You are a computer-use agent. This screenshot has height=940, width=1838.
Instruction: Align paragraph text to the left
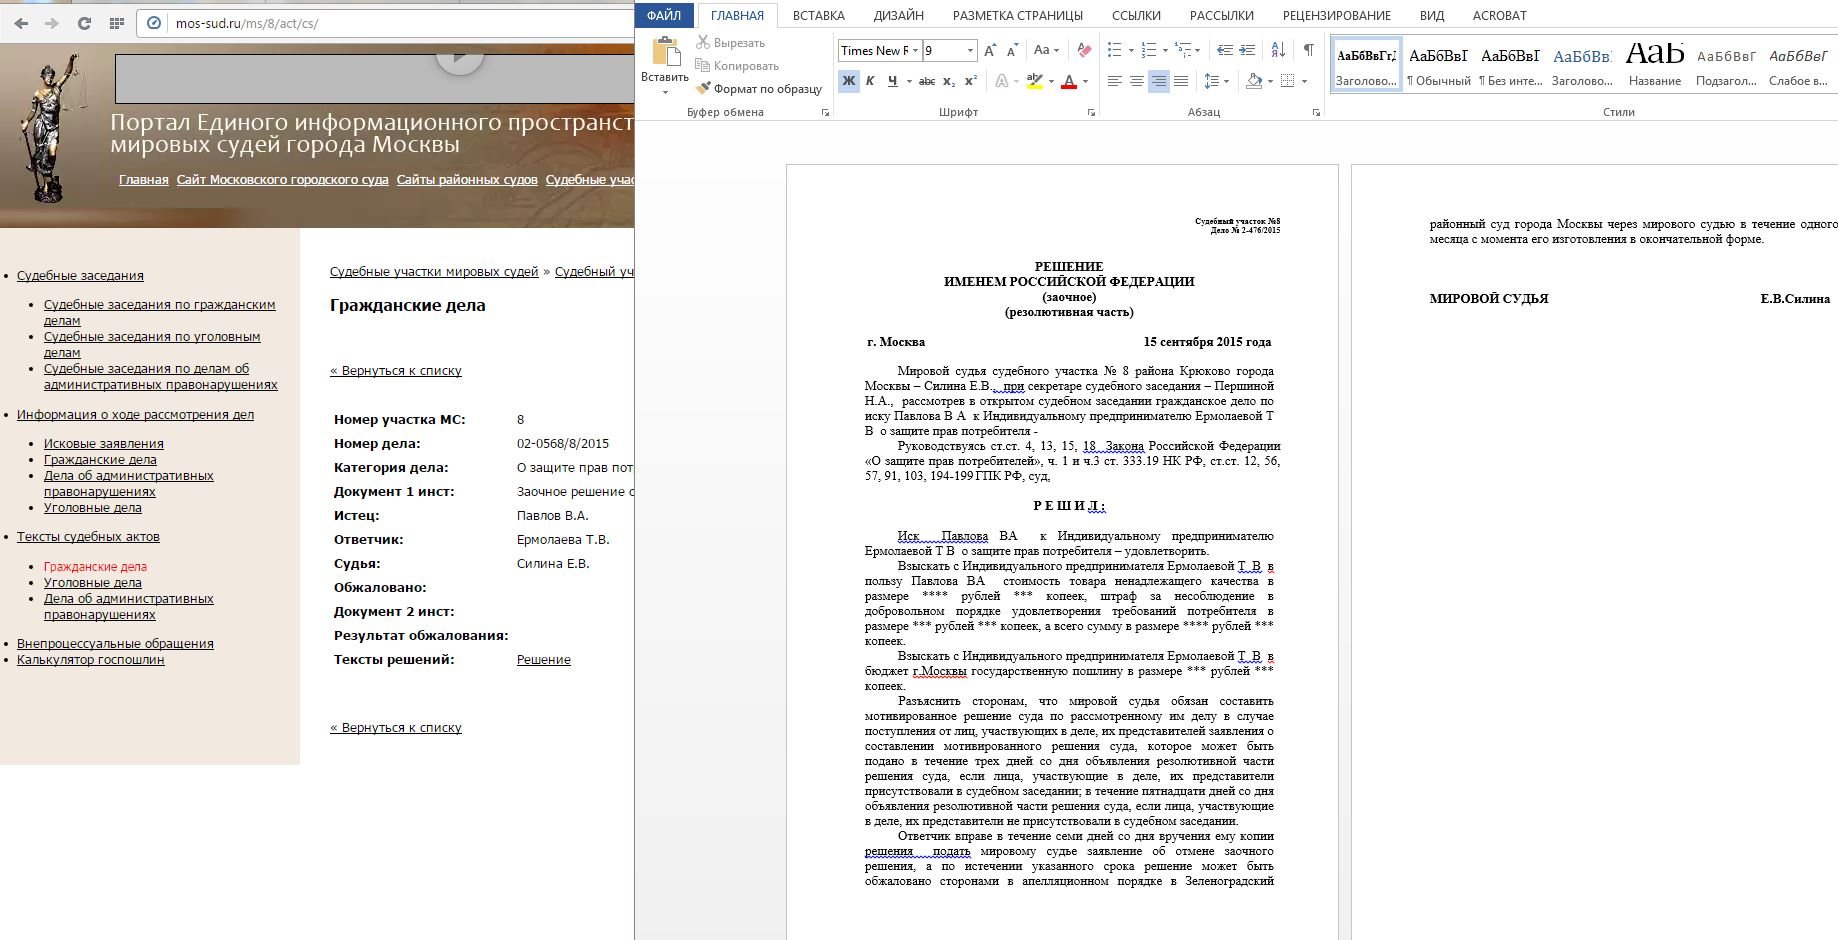1115,81
